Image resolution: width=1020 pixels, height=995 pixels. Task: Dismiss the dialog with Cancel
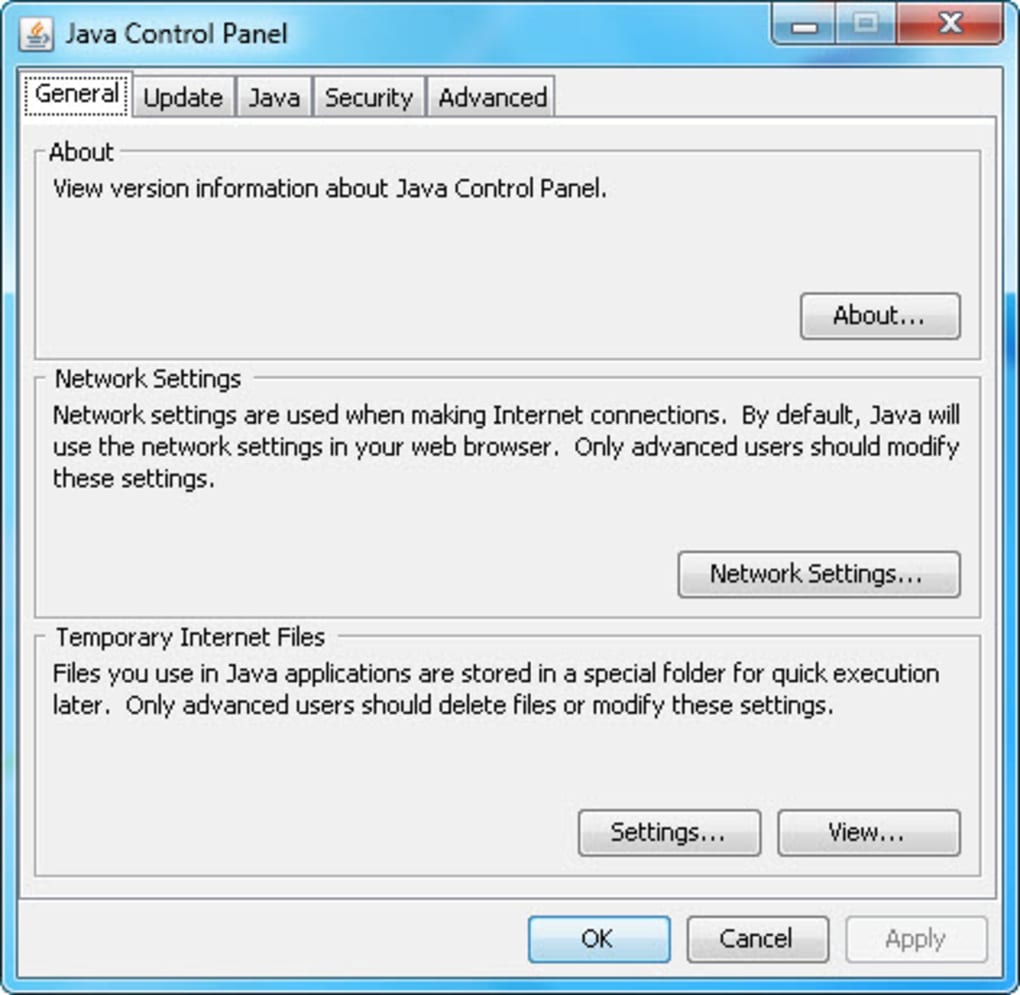[758, 939]
